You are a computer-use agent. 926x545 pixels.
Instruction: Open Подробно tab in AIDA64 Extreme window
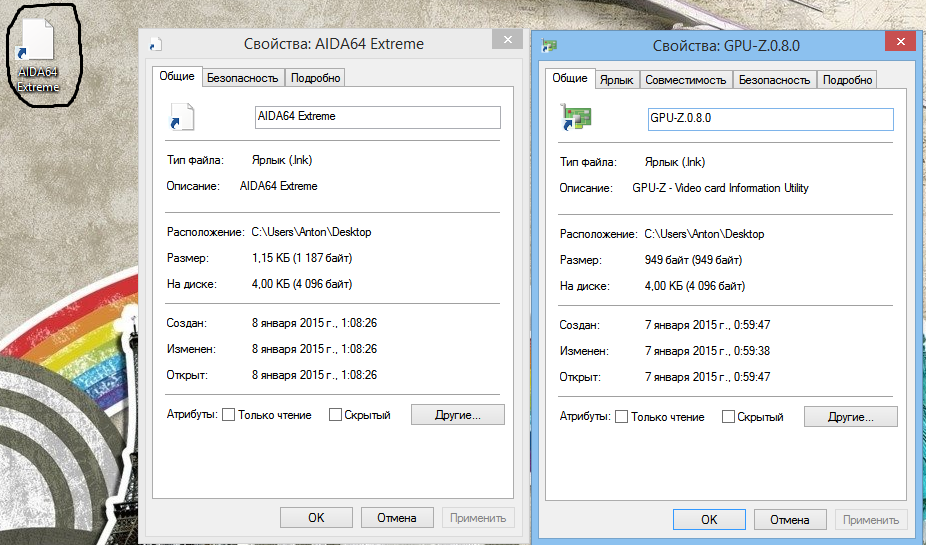point(315,78)
